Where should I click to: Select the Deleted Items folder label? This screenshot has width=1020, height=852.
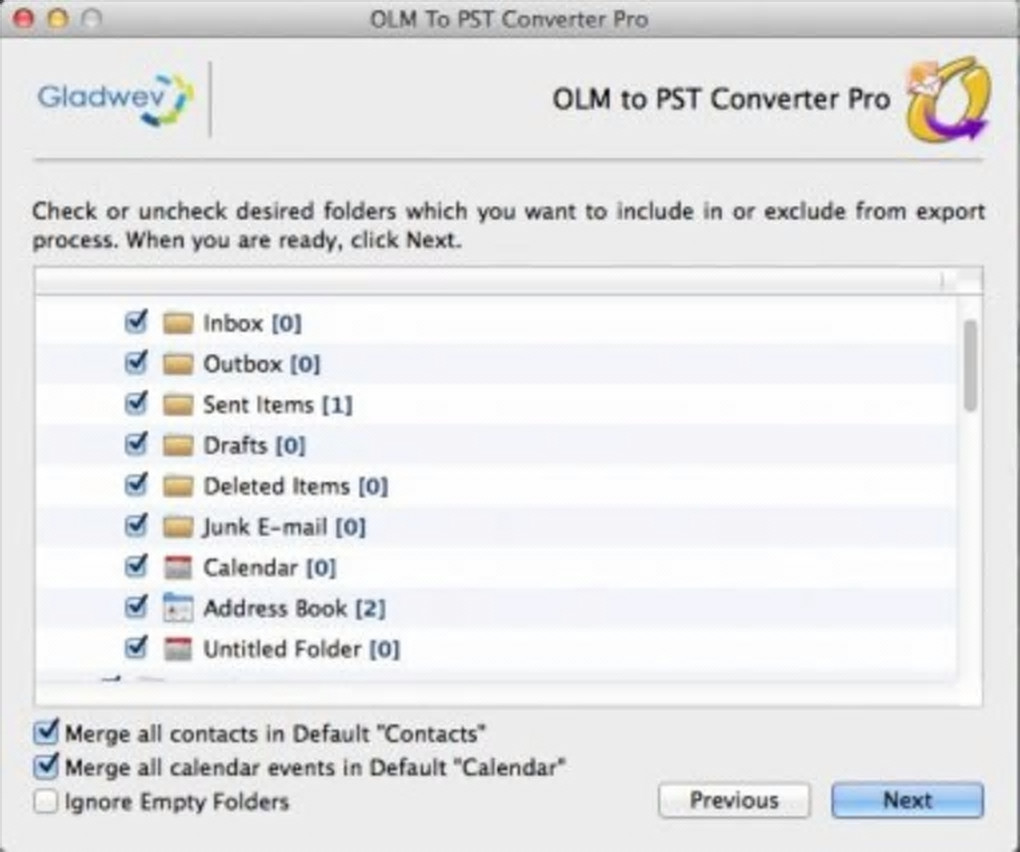click(277, 486)
